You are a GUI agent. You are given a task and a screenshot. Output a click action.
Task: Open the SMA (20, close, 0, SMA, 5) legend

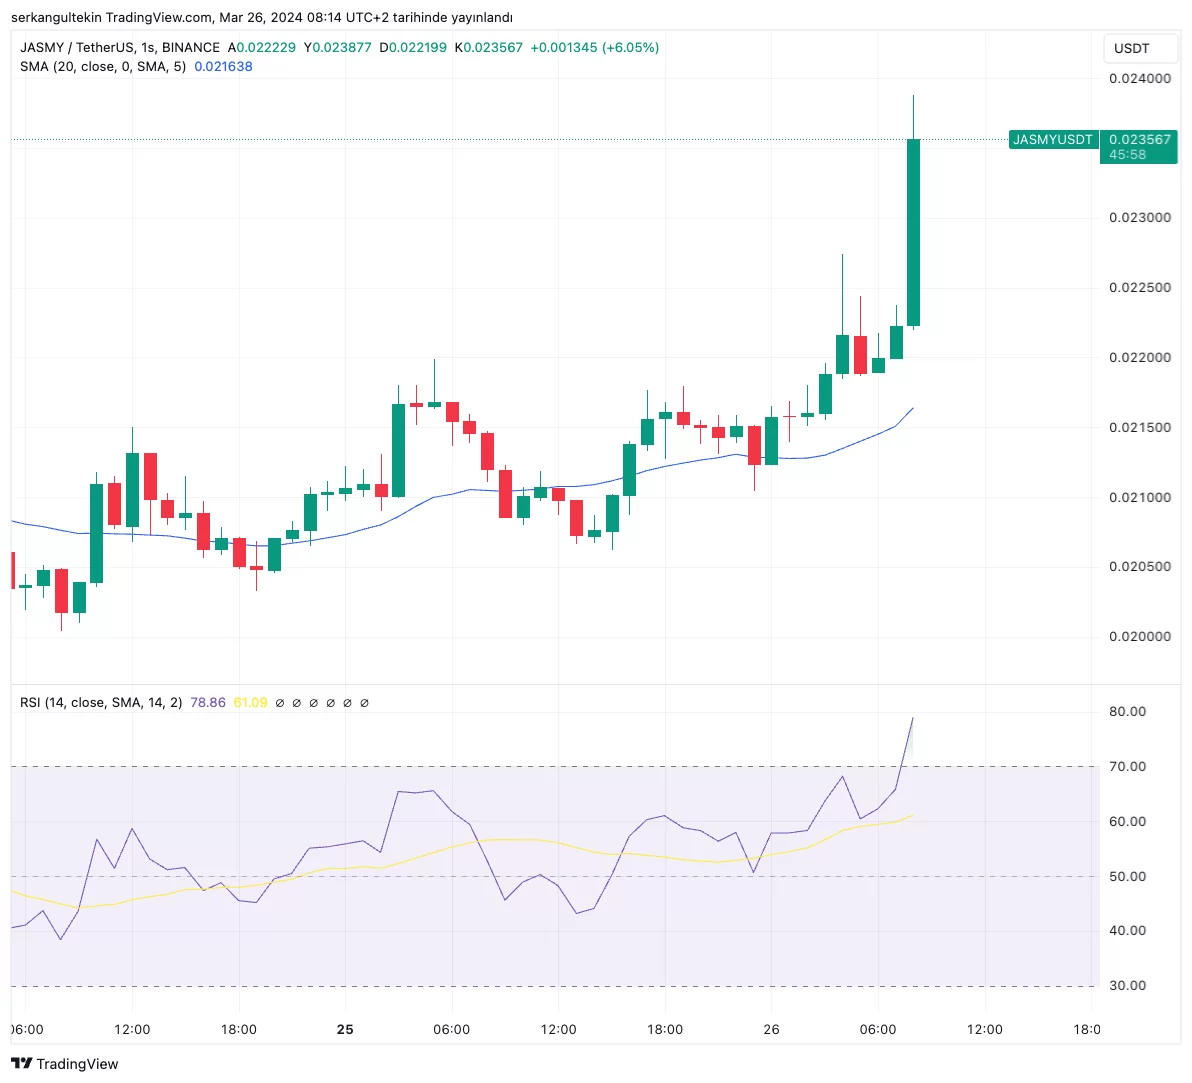(103, 67)
